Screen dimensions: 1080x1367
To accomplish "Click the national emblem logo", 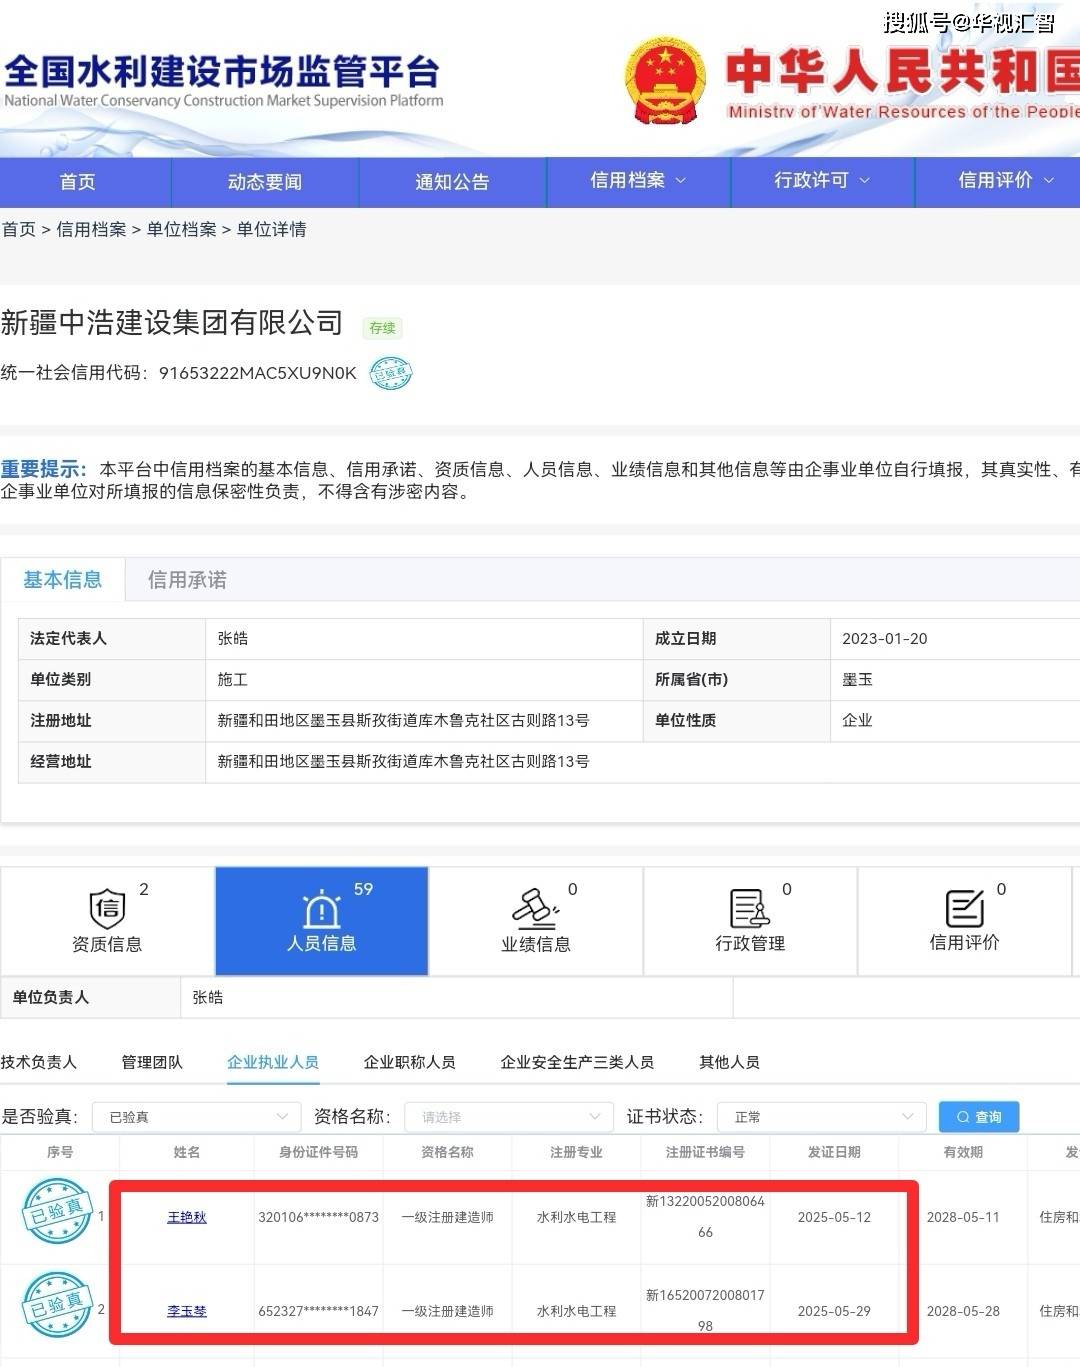I will 665,81.
